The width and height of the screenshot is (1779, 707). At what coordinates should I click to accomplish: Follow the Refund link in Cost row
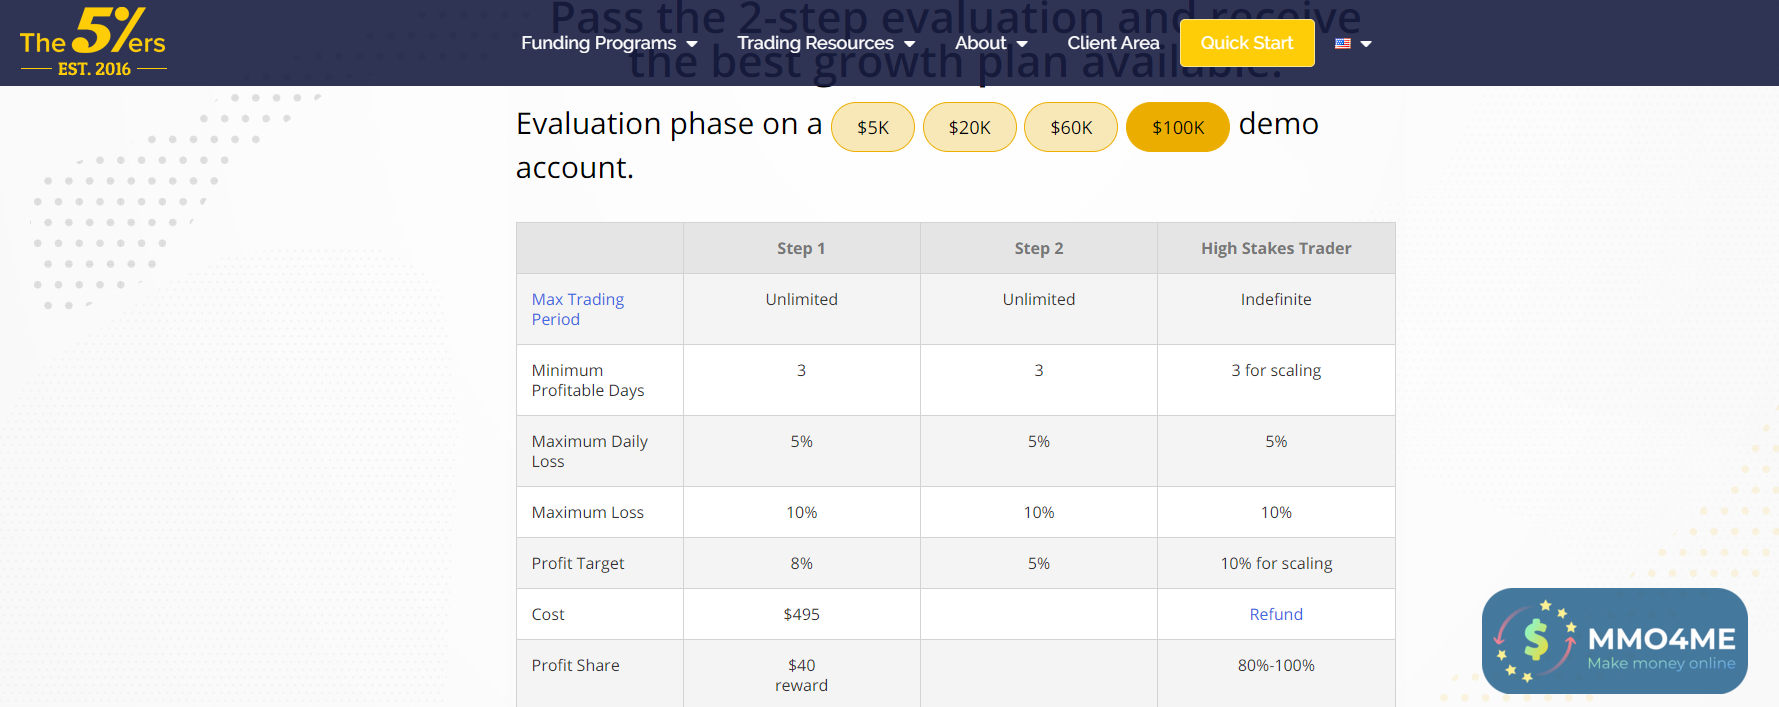point(1275,614)
